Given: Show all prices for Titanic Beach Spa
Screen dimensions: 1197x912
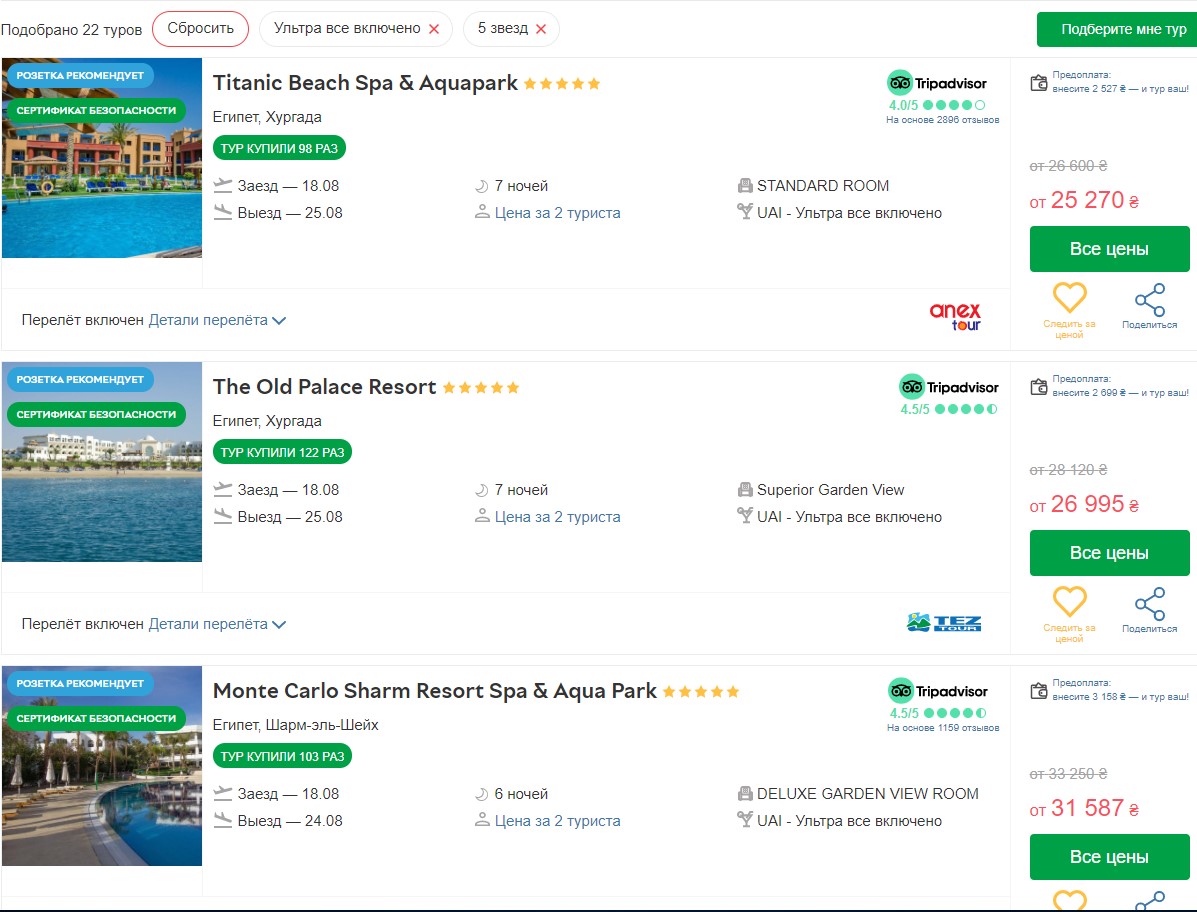Looking at the screenshot, I should point(1109,249).
